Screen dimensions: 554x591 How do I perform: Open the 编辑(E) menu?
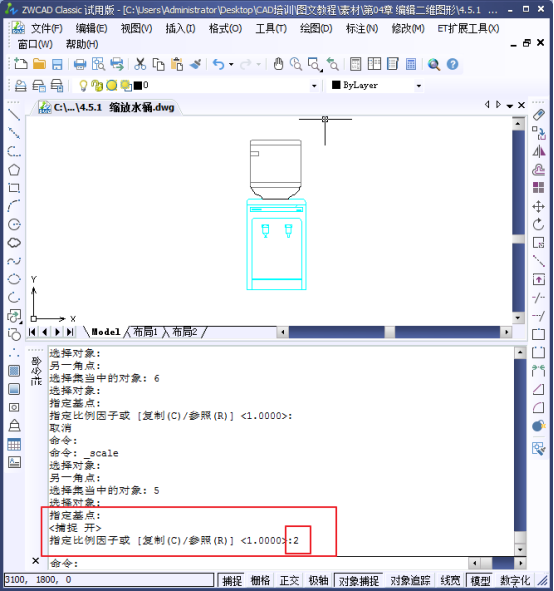coord(92,28)
